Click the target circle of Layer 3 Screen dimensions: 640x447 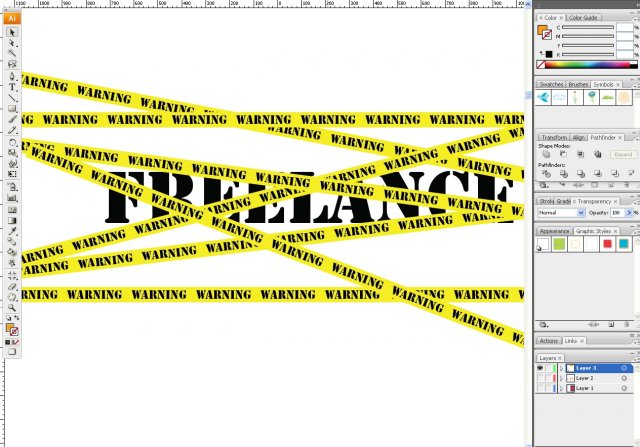pos(624,368)
